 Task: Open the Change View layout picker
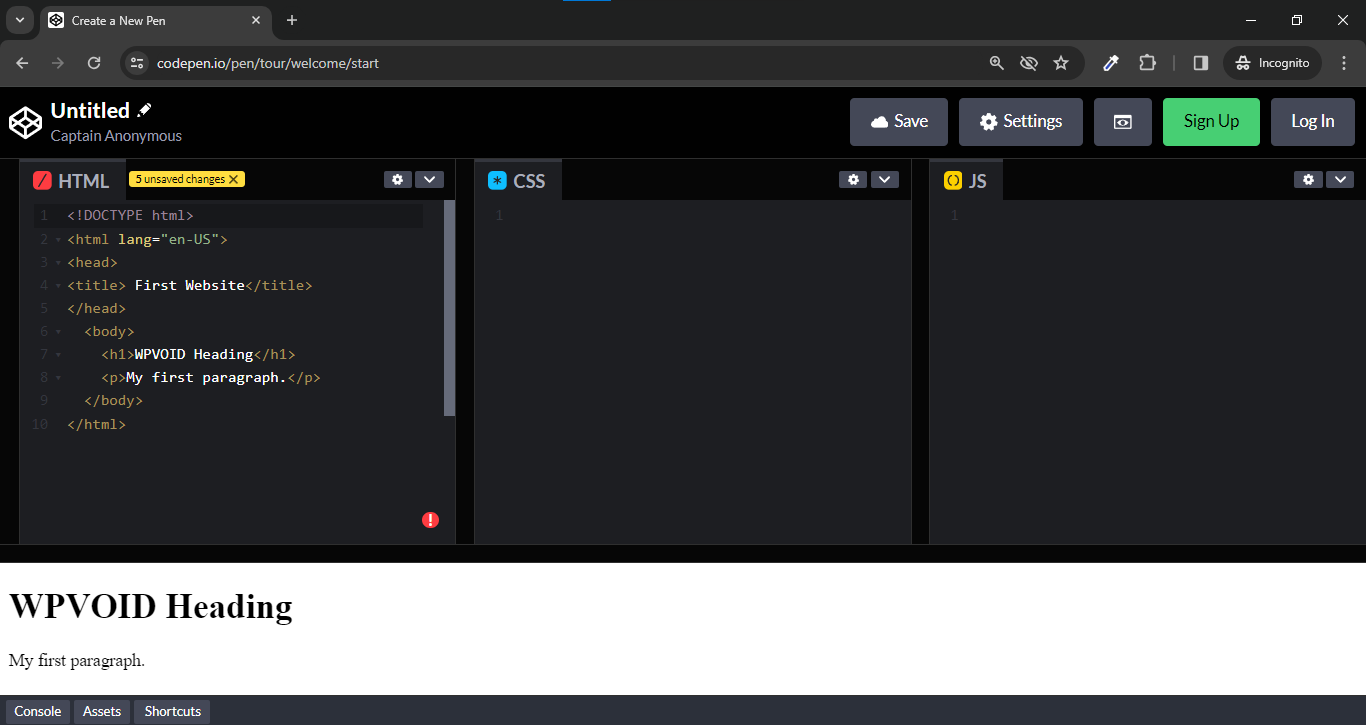[1122, 121]
